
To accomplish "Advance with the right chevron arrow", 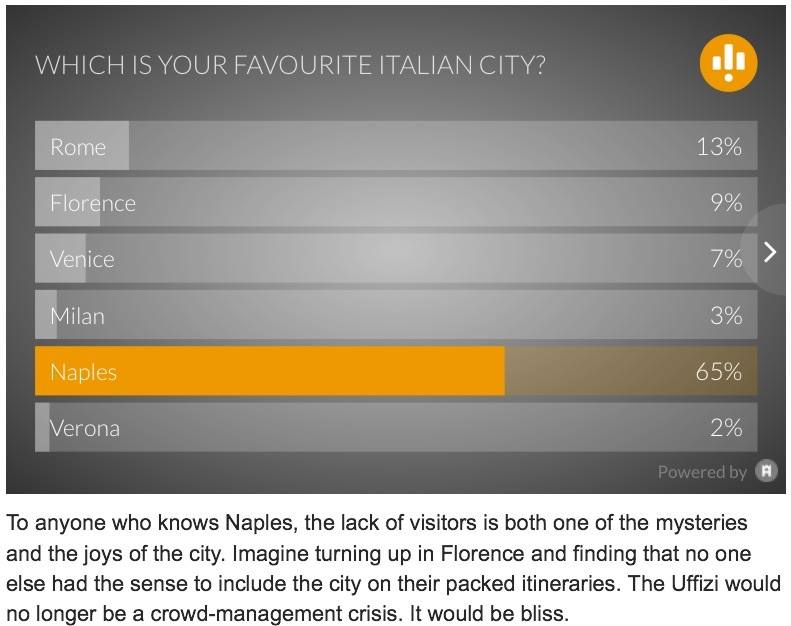I will (769, 251).
